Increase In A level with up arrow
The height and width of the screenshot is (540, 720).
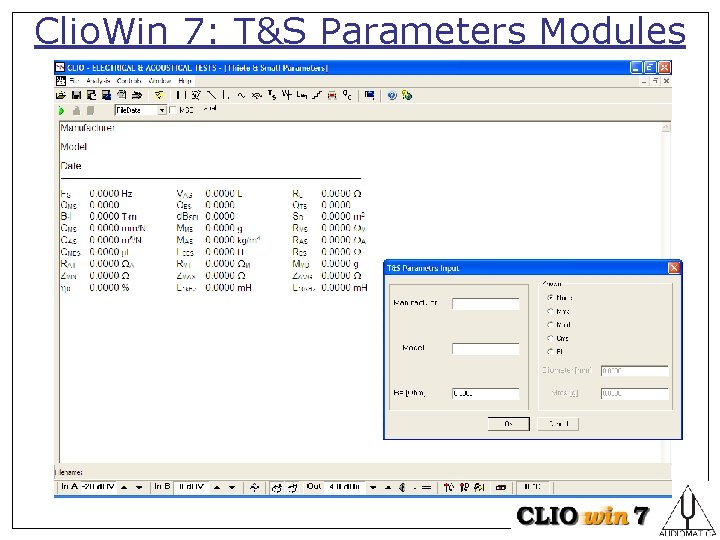coord(124,488)
